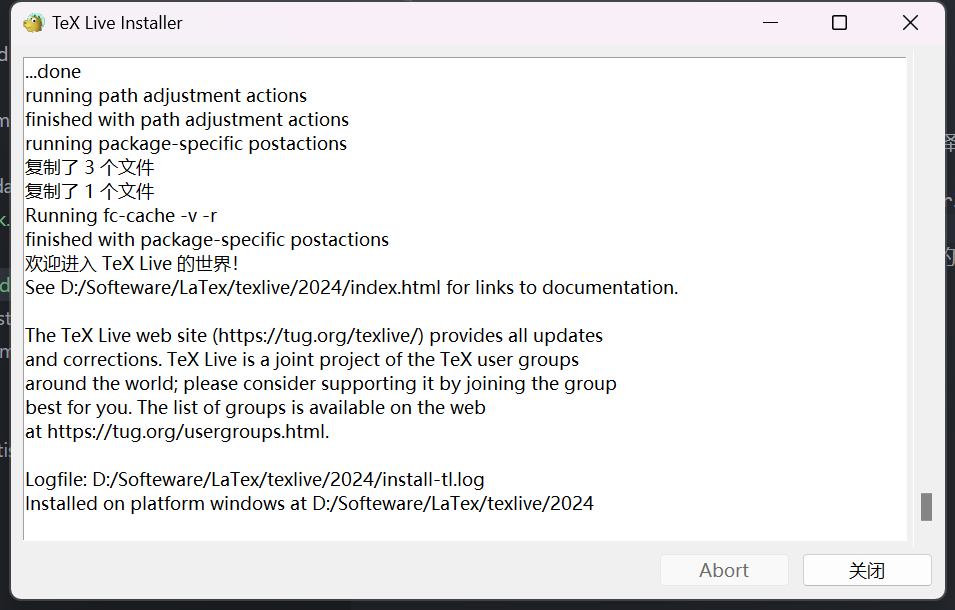The width and height of the screenshot is (955, 610).
Task: Click the 'TeX Live Installer' window title text
Action: (117, 23)
